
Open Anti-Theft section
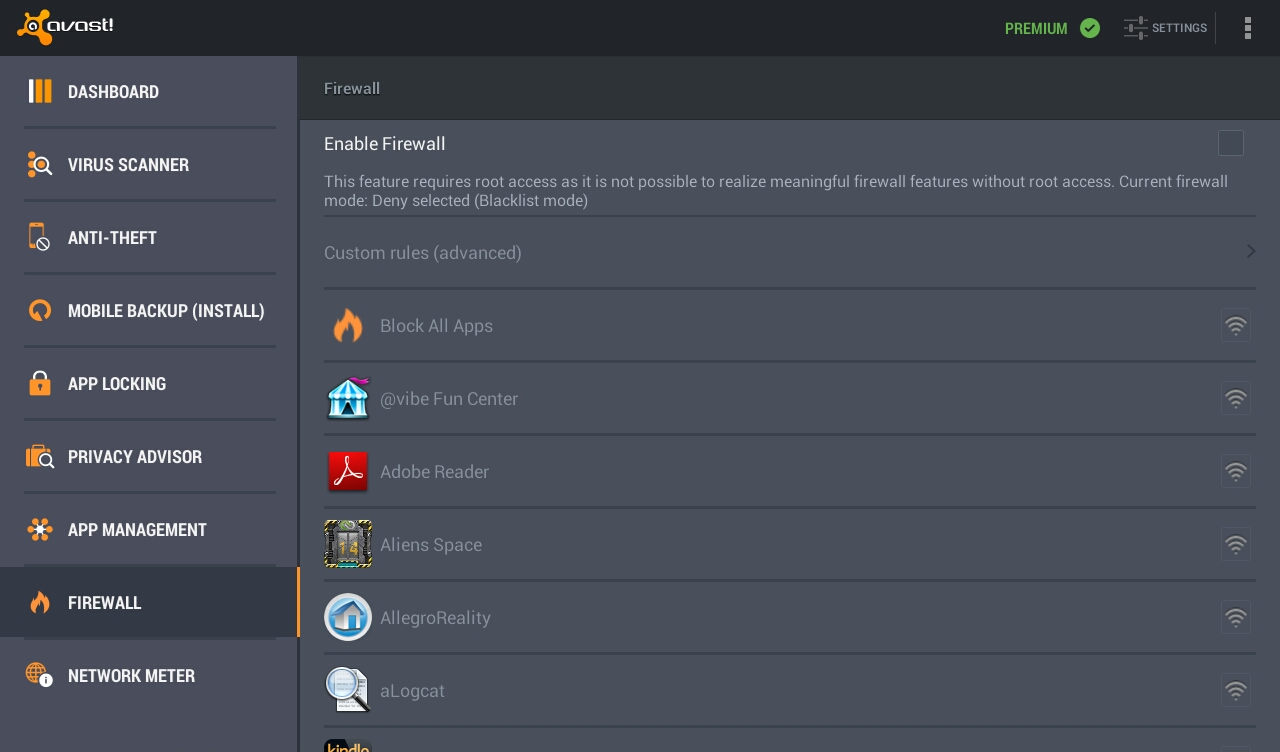[150, 237]
